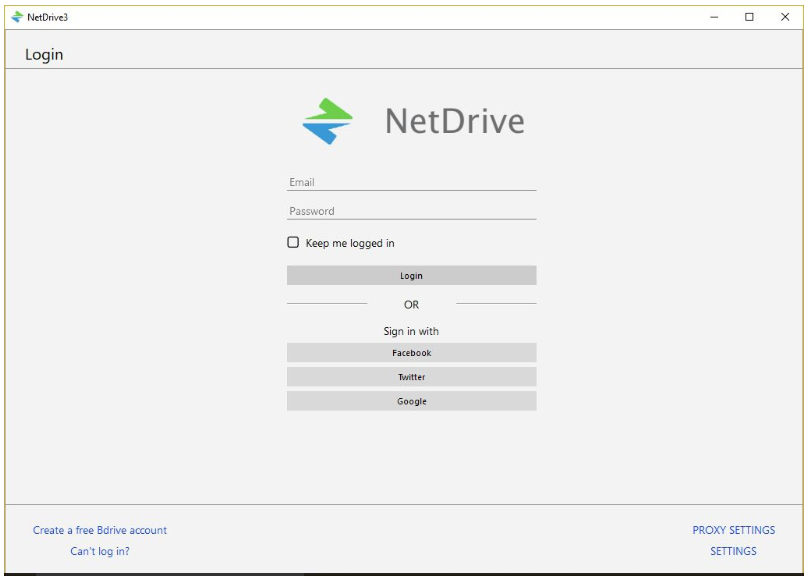Click the NetDrive wordmark text
Screen dimensions: 808x580
coord(454,121)
